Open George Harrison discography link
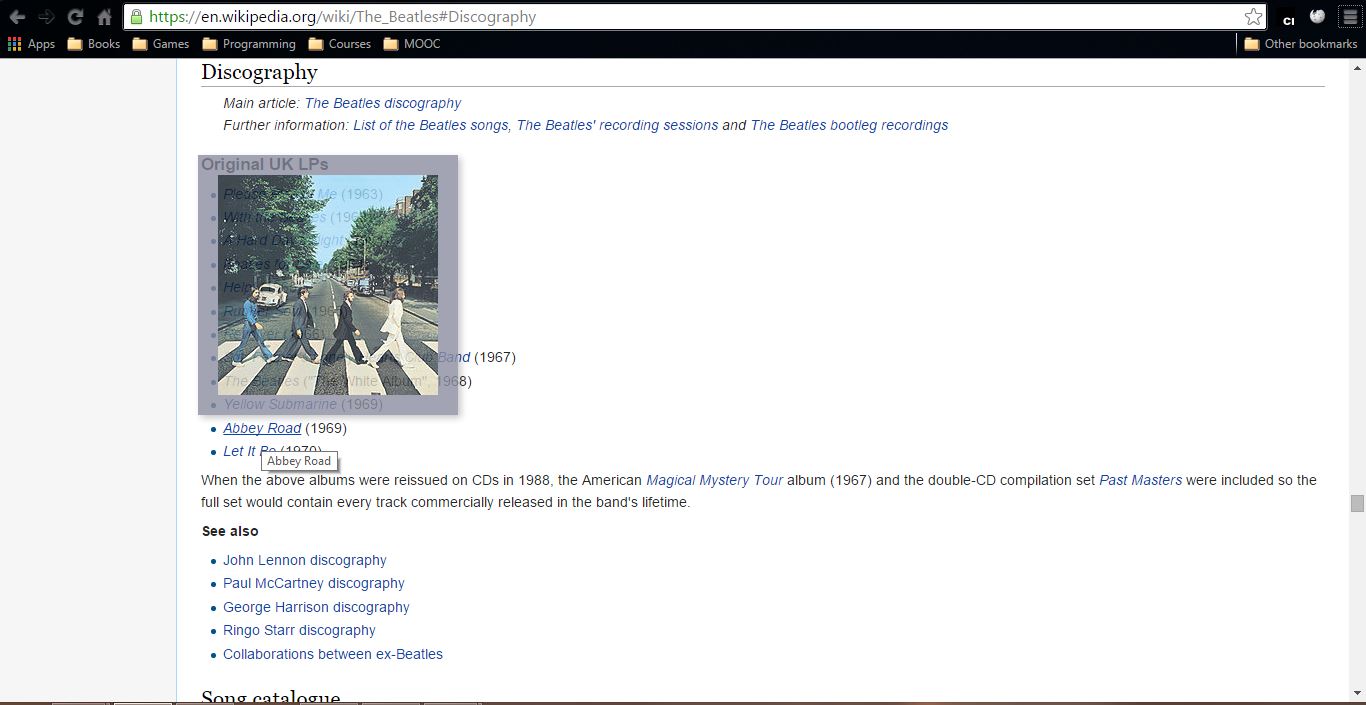Viewport: 1366px width, 705px height. pyautogui.click(x=316, y=607)
